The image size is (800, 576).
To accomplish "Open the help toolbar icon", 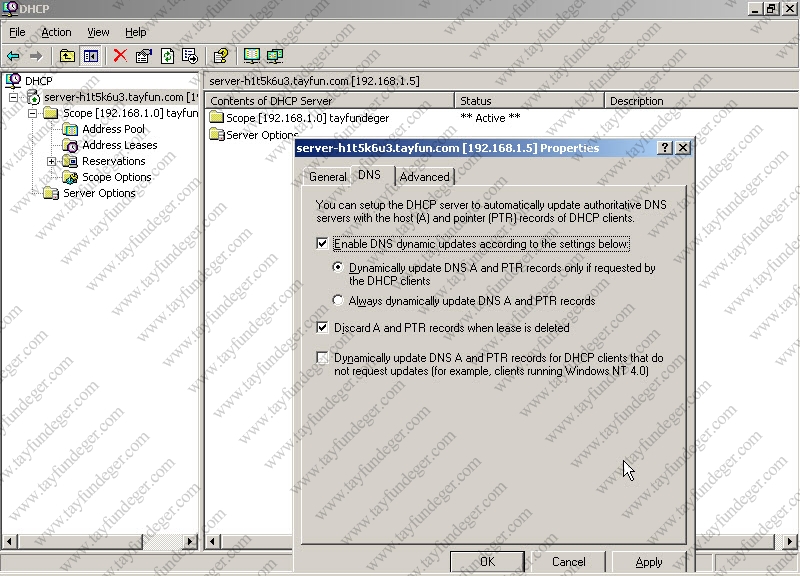I will pos(221,56).
